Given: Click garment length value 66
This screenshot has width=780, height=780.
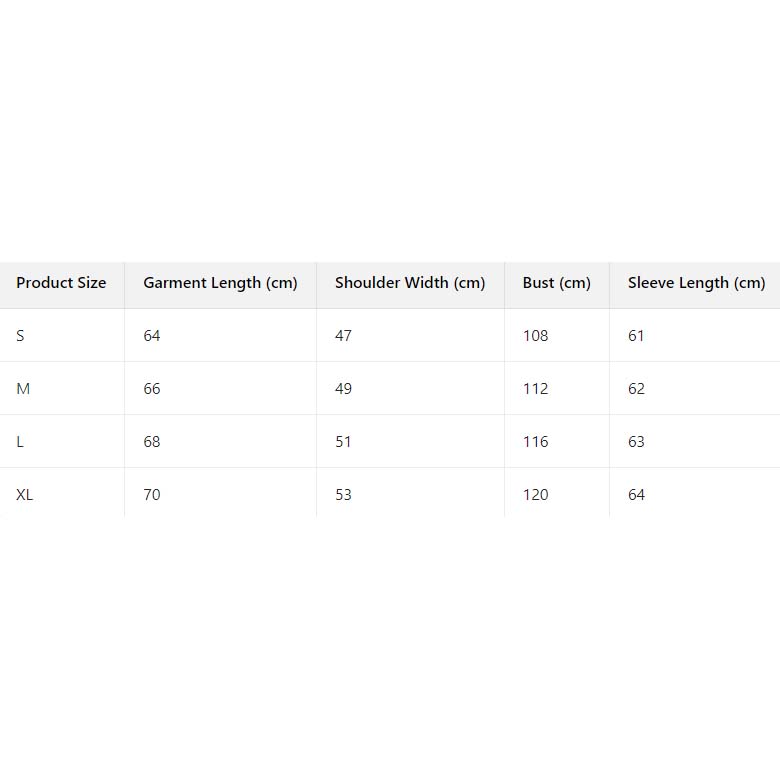Looking at the screenshot, I should point(152,389).
